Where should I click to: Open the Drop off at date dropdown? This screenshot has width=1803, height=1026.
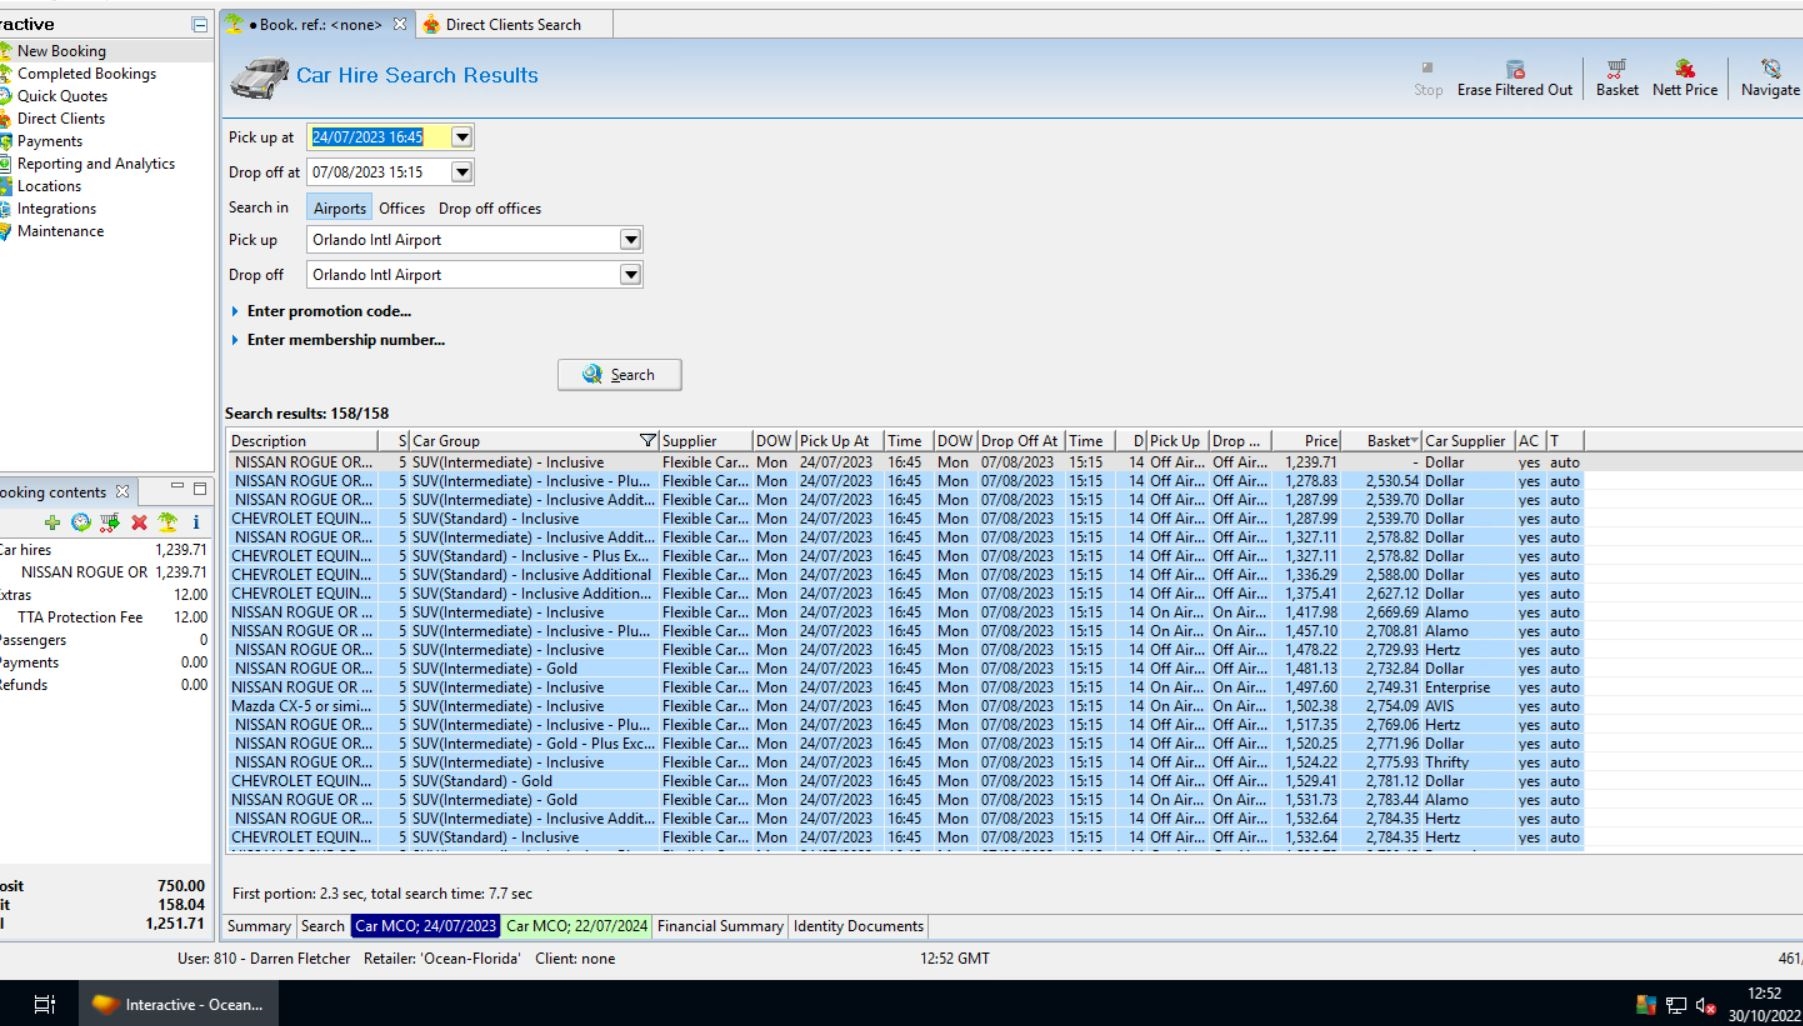pos(462,172)
